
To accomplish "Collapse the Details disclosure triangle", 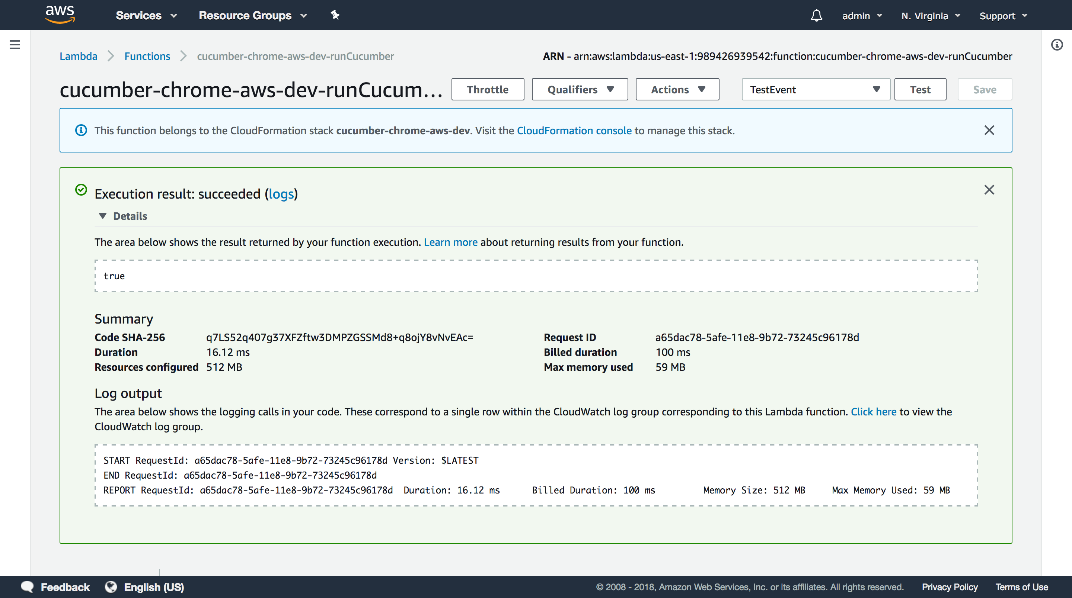I will (102, 216).
